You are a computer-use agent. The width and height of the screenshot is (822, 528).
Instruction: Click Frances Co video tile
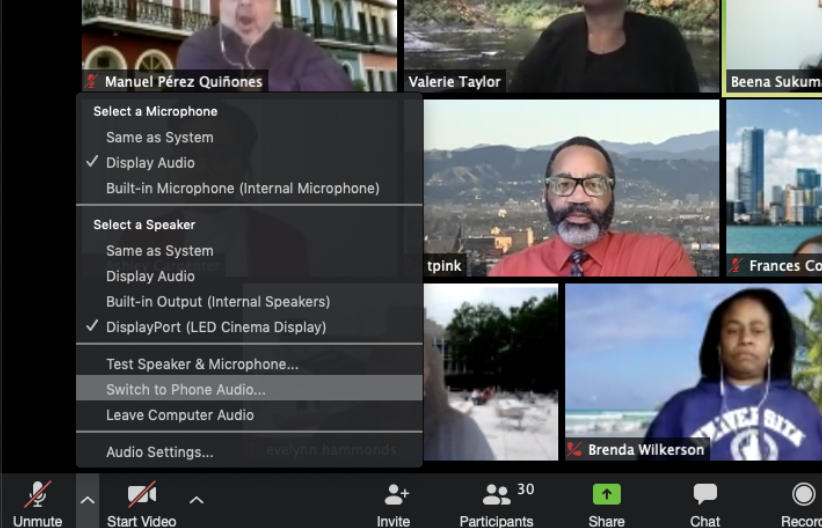click(x=774, y=188)
